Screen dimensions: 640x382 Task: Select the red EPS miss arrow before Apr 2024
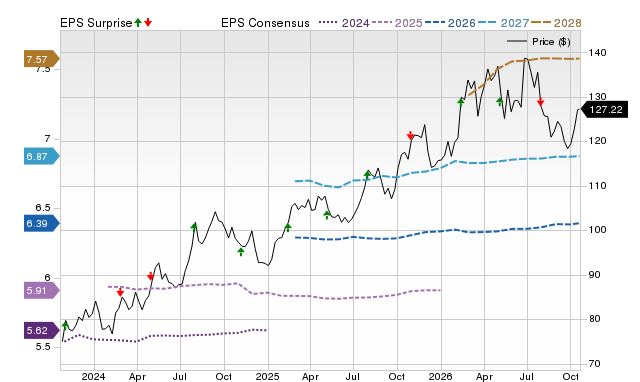click(x=120, y=292)
